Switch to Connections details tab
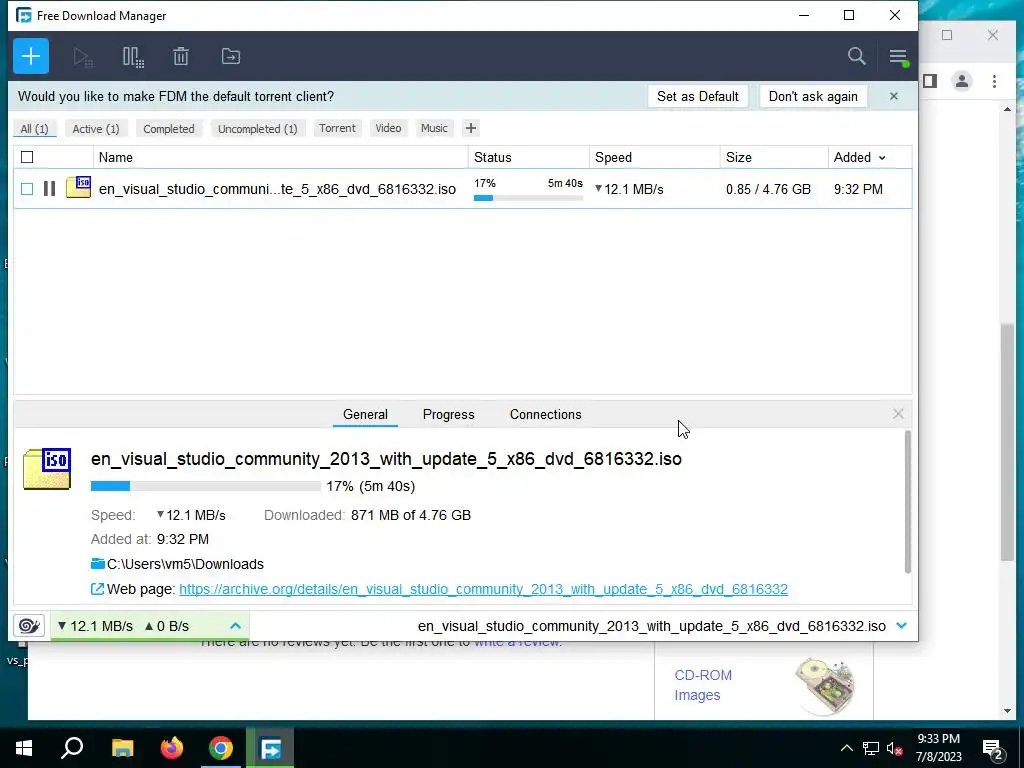 pyautogui.click(x=545, y=415)
